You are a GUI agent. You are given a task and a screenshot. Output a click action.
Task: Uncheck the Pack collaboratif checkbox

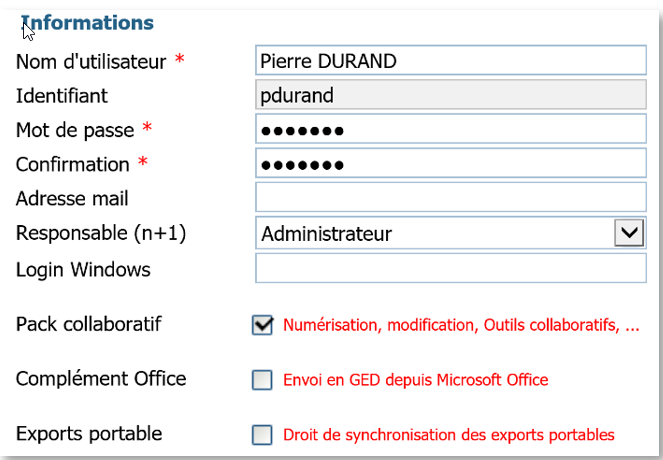(x=263, y=325)
